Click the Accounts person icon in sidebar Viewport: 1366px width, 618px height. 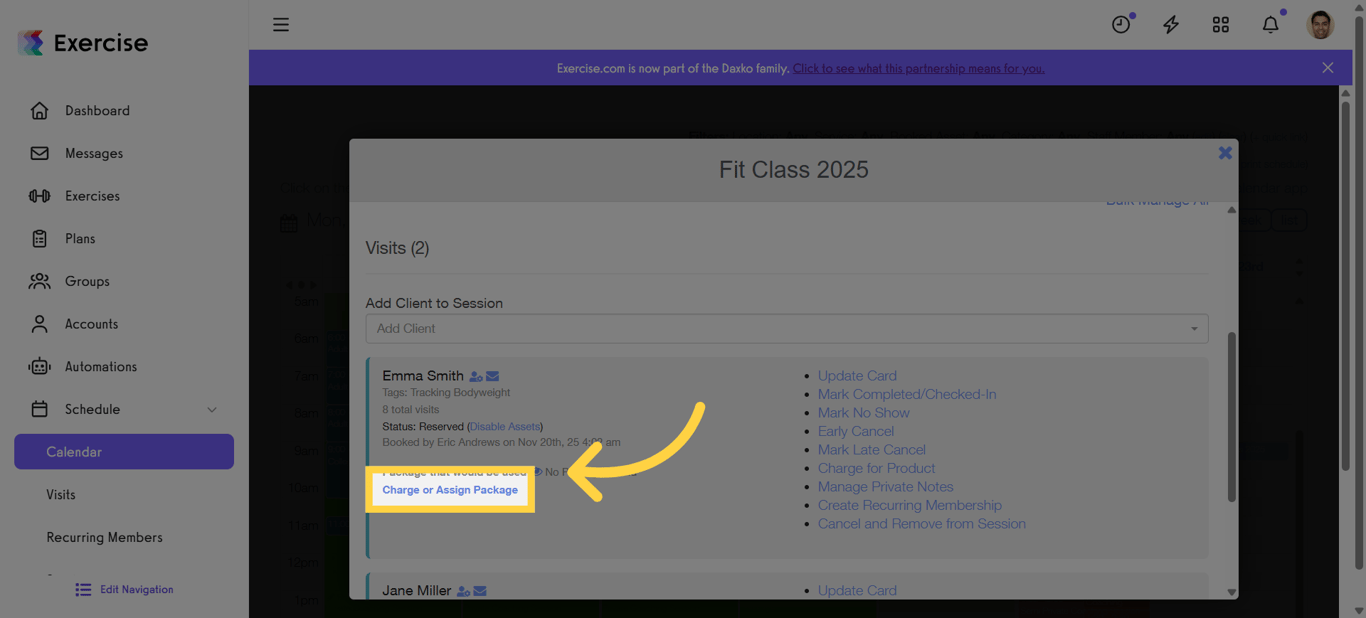39,324
